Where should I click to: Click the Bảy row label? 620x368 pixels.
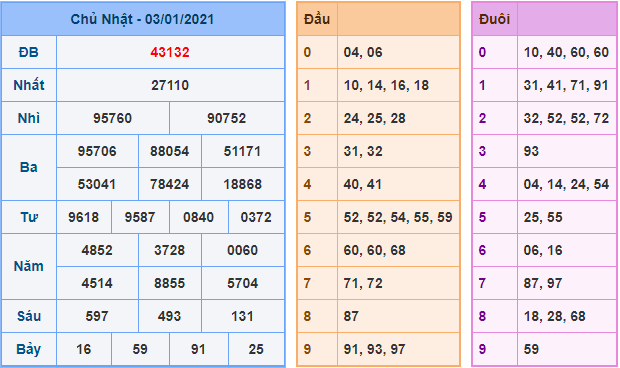coord(28,349)
